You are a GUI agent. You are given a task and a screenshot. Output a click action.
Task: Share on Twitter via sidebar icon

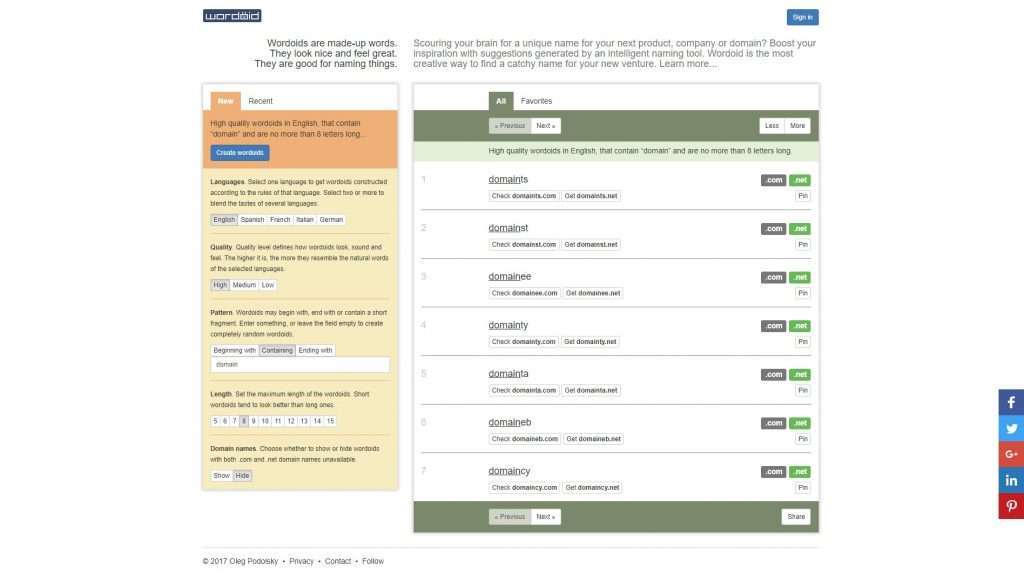pyautogui.click(x=1011, y=428)
